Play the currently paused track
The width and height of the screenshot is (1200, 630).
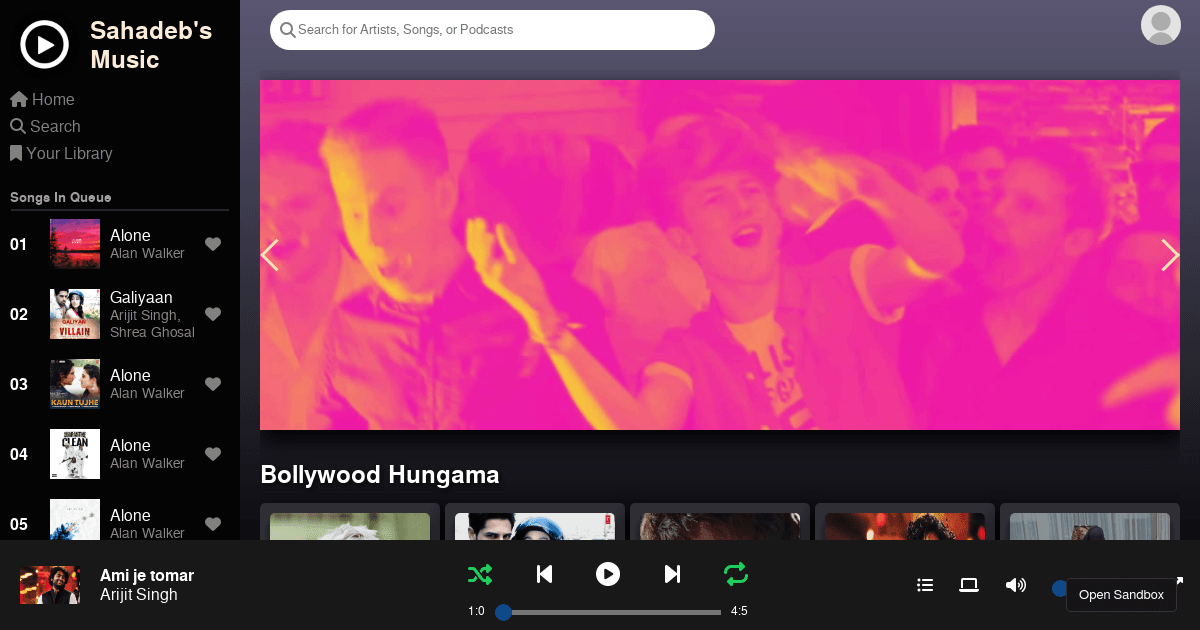[608, 574]
